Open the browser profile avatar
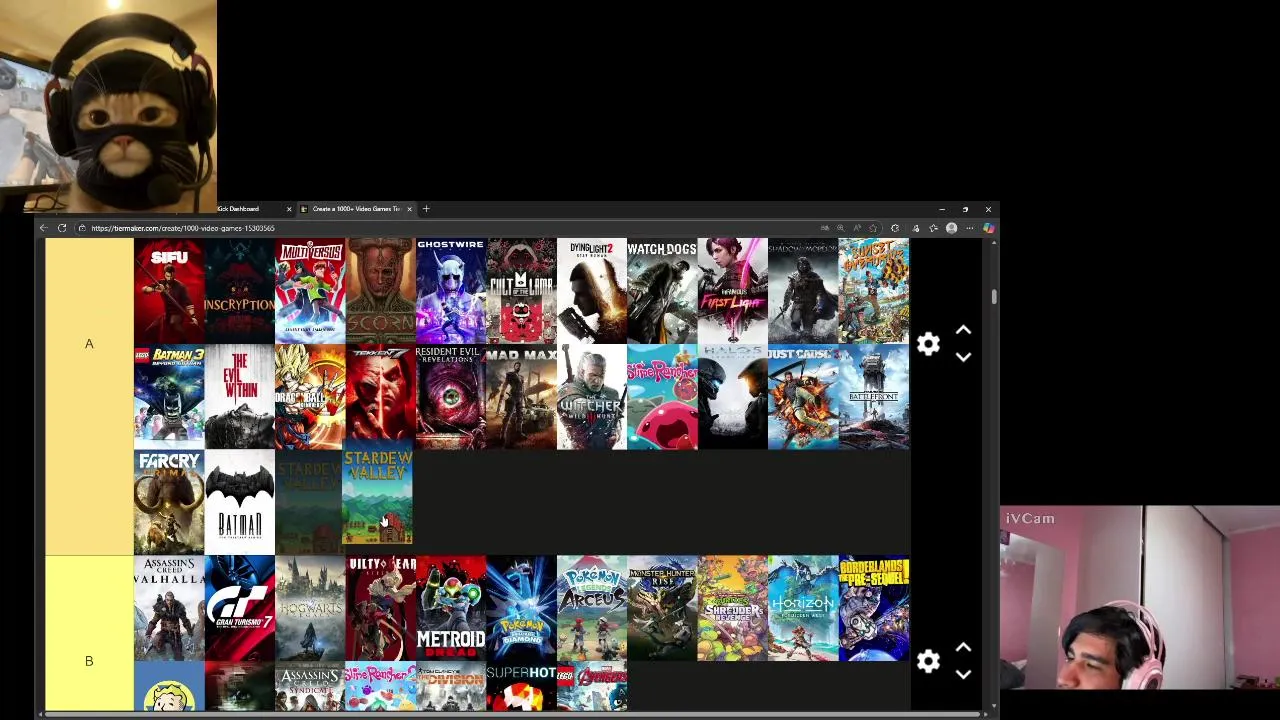The width and height of the screenshot is (1280, 720). [x=951, y=228]
